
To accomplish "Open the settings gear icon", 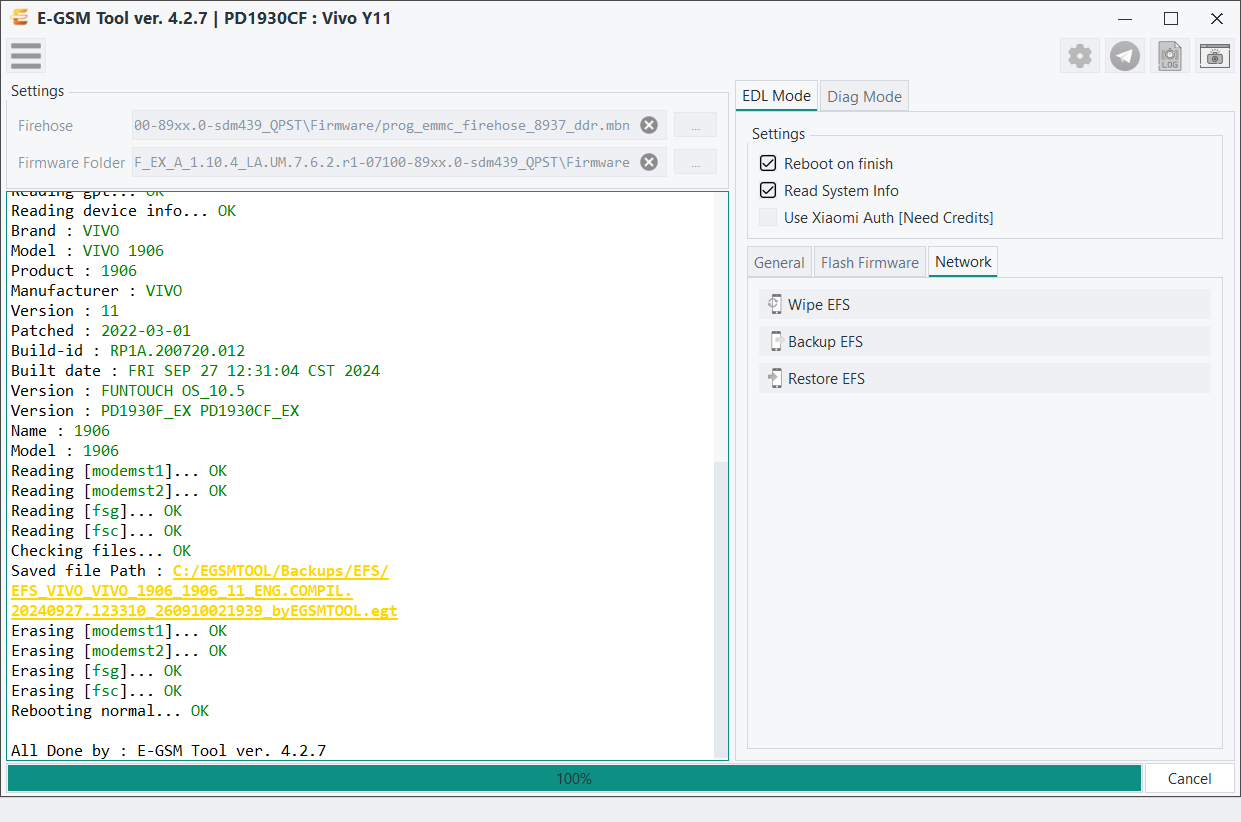I will 1080,56.
